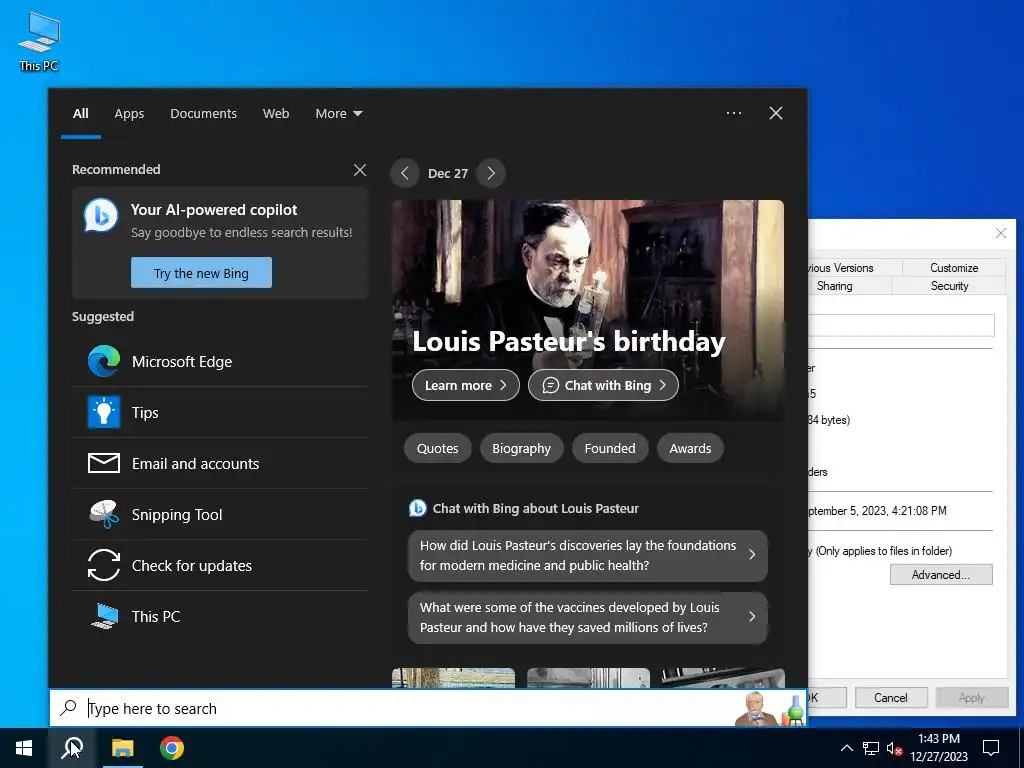Dismiss the Recommended section
1024x768 pixels.
(360, 170)
